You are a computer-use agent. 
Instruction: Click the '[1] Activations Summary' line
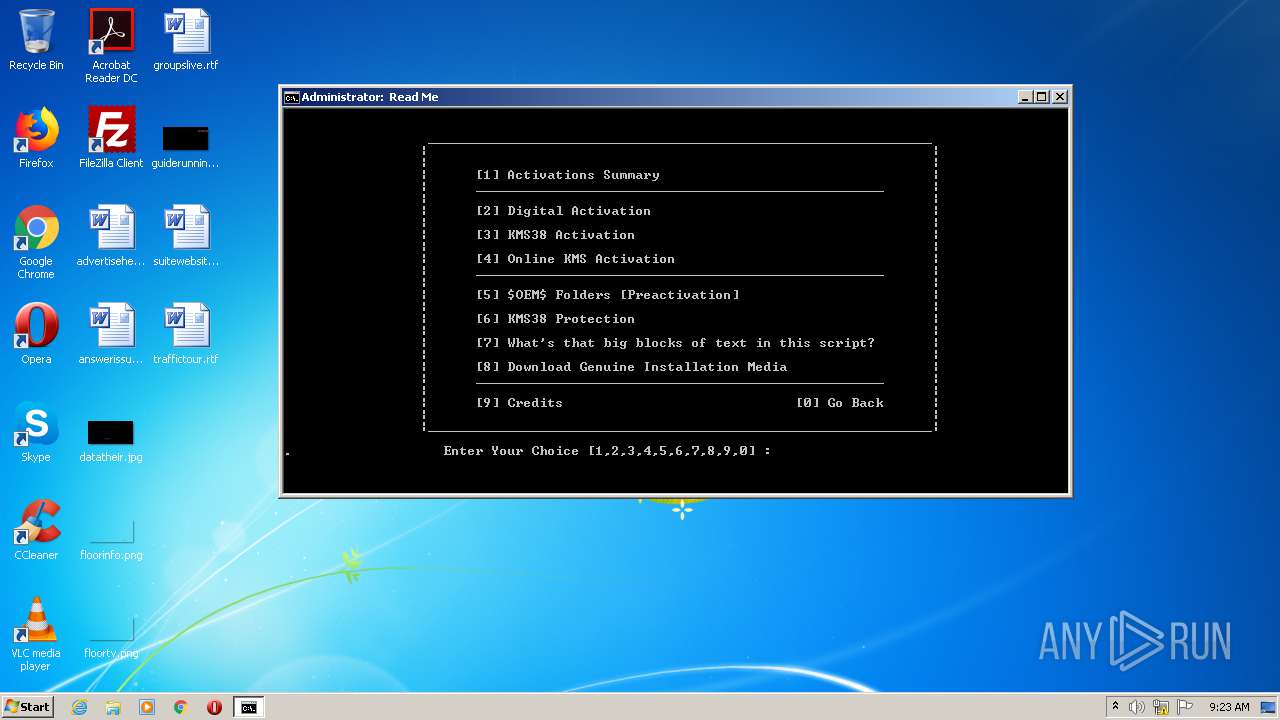click(x=567, y=175)
